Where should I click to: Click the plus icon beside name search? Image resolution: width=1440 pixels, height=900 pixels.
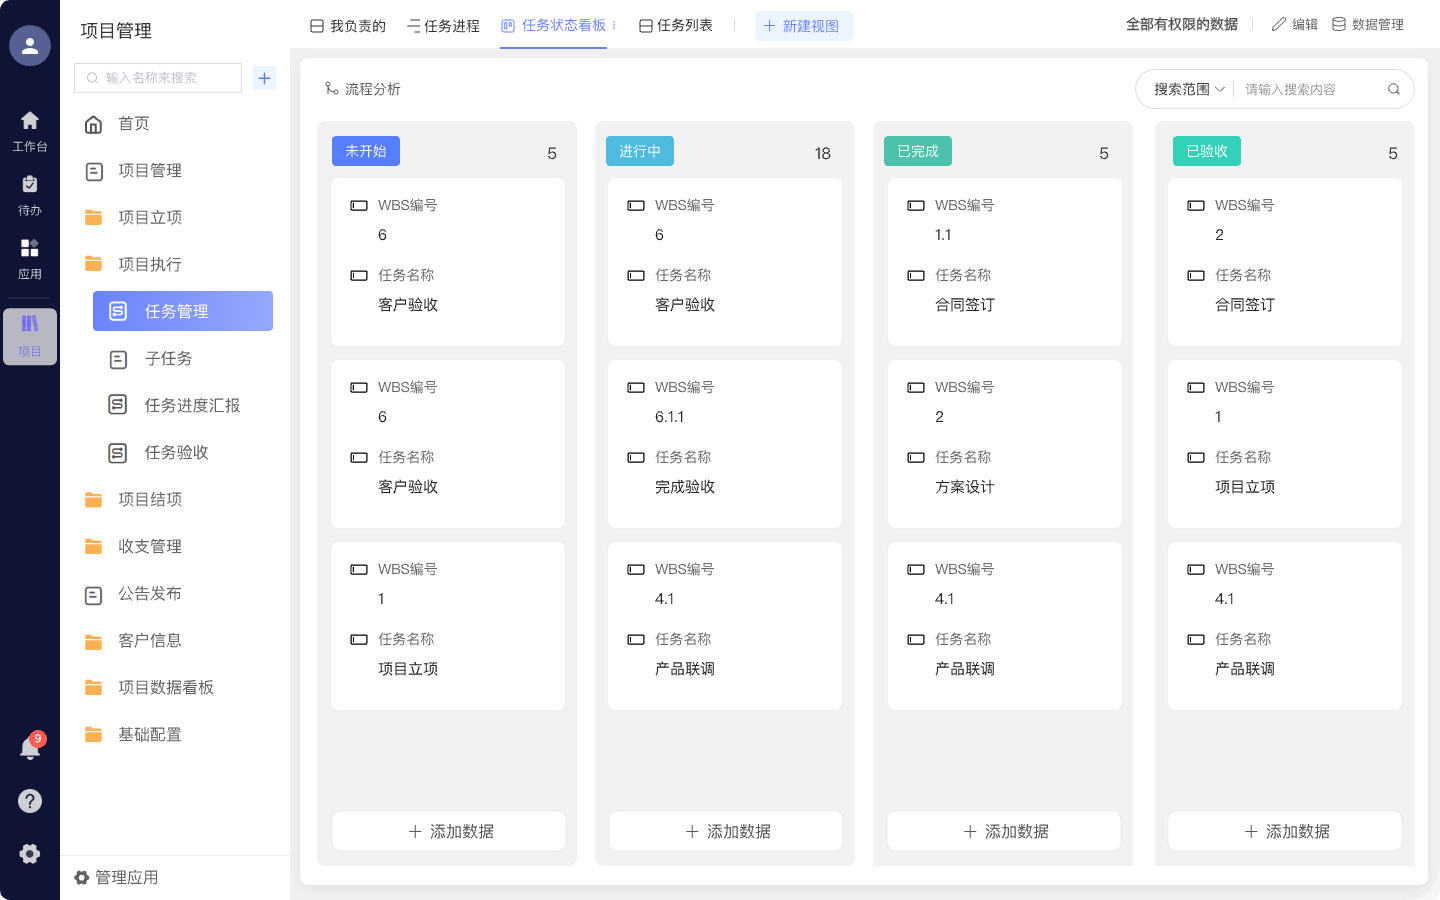tap(264, 78)
